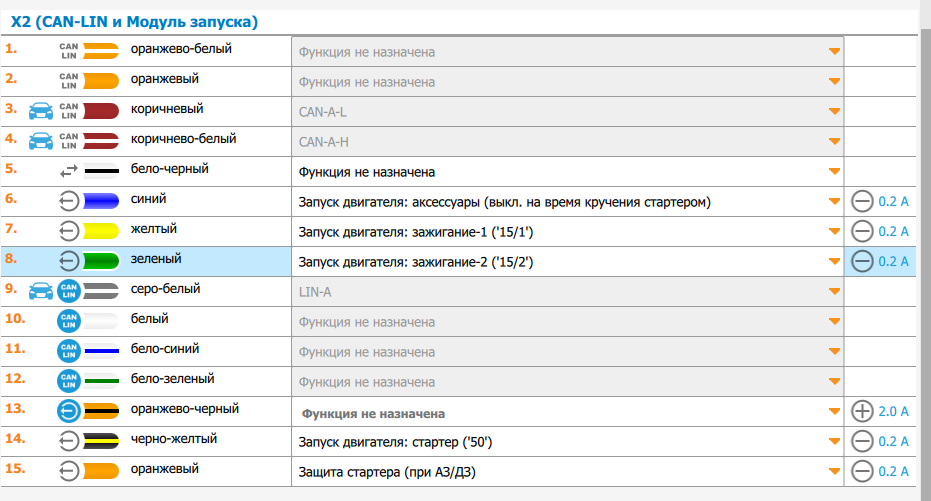The height and width of the screenshot is (501, 931).
Task: Toggle minus polarity on аксессуары row
Action: tap(861, 202)
